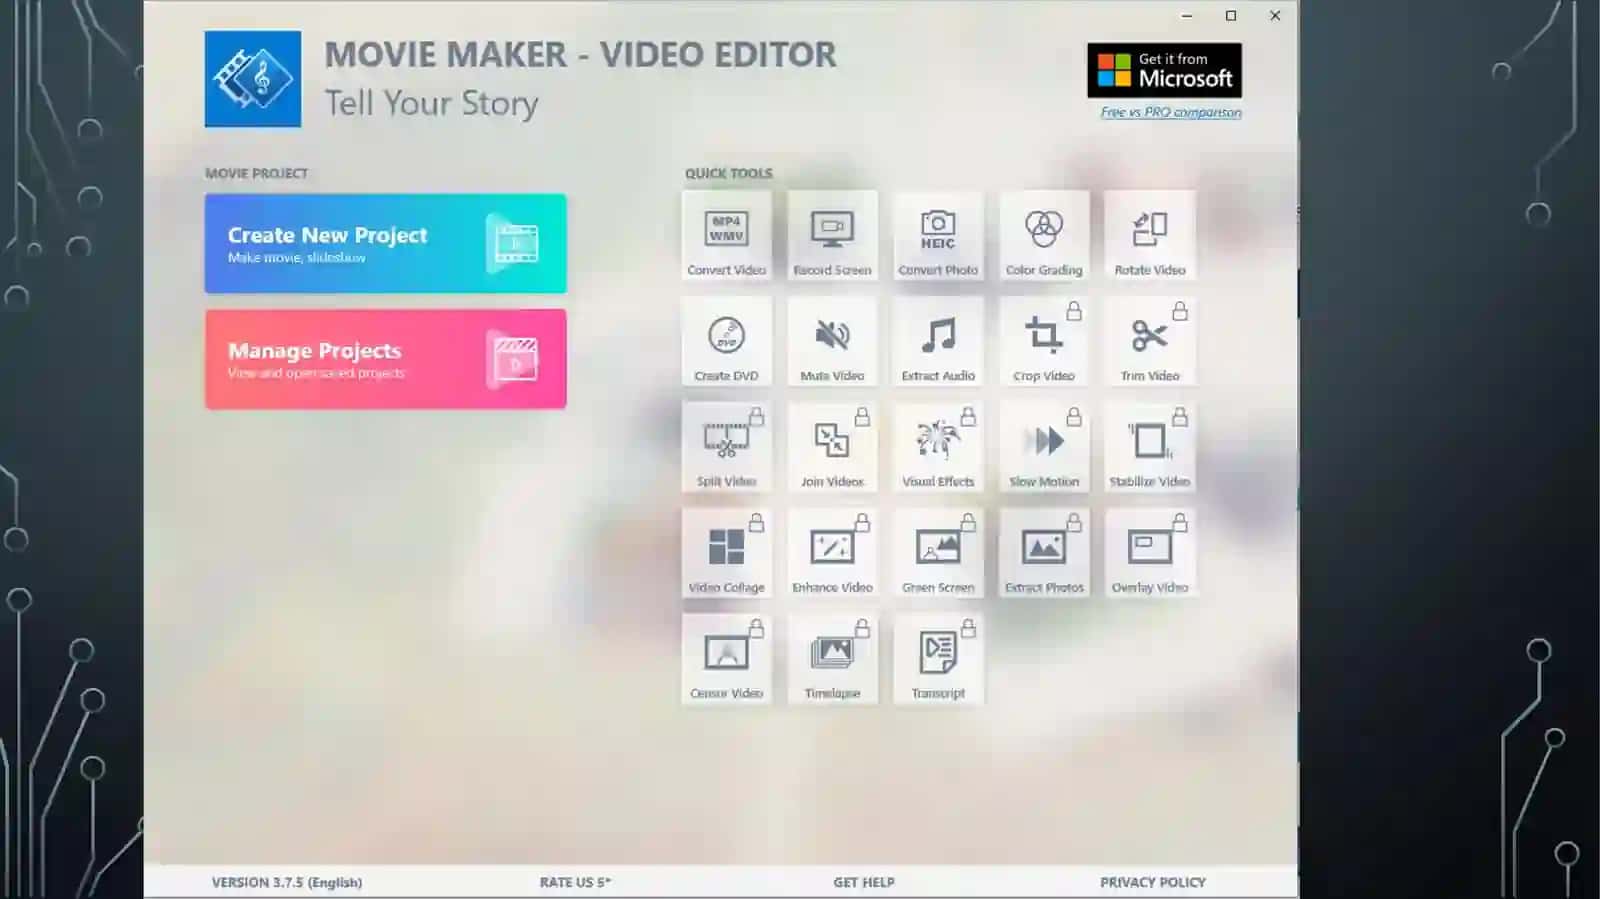The width and height of the screenshot is (1600, 899).
Task: Open the Visual Effects tool
Action: pyautogui.click(x=938, y=447)
